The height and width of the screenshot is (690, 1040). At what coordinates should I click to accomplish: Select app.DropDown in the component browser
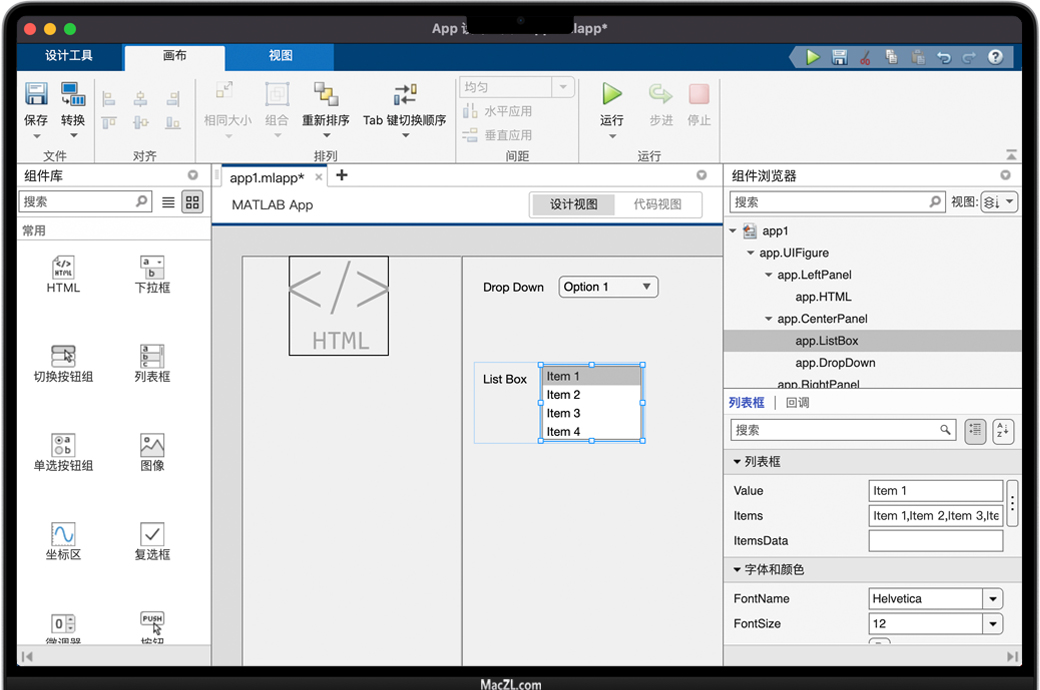click(x=835, y=363)
